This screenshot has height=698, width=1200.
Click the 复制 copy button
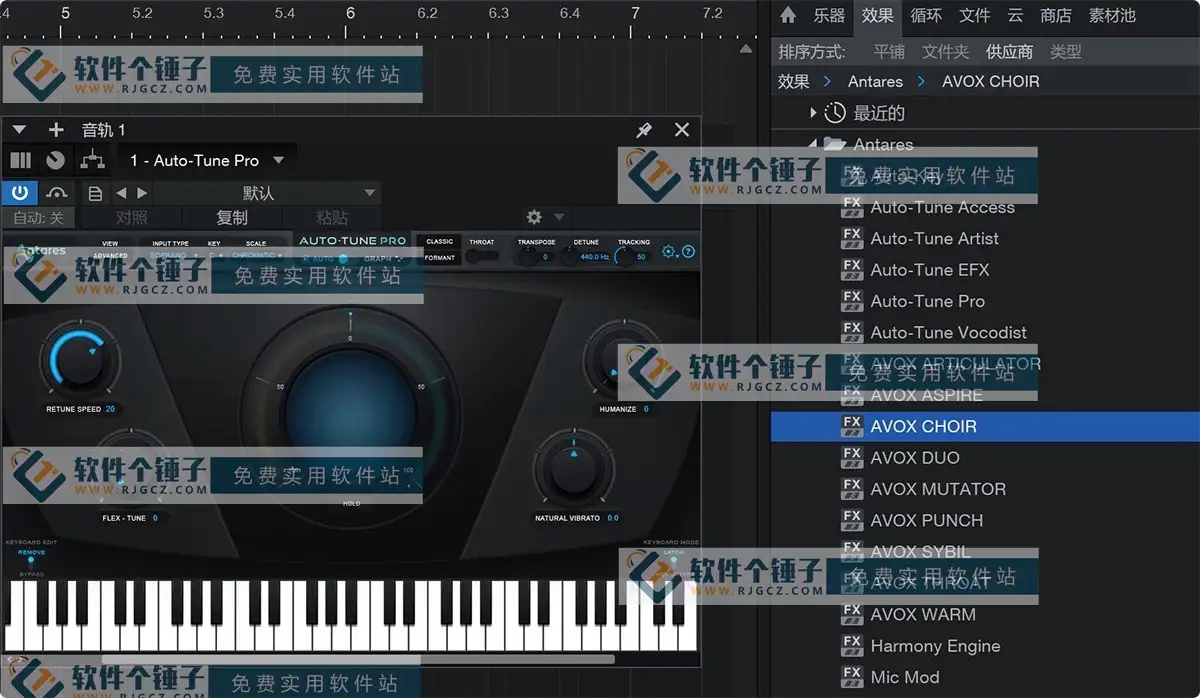(x=232, y=217)
